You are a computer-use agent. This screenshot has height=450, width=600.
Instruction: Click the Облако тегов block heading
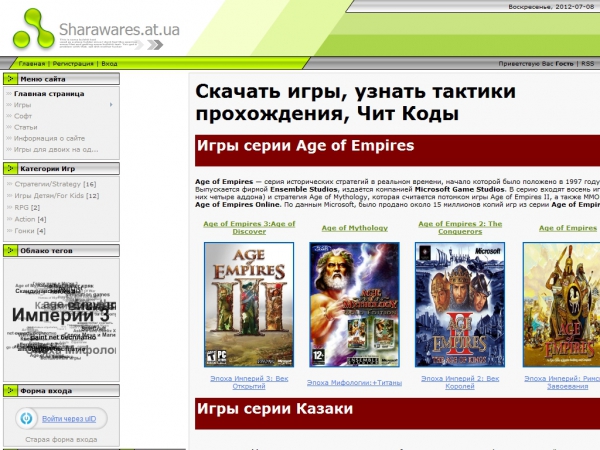coord(46,251)
